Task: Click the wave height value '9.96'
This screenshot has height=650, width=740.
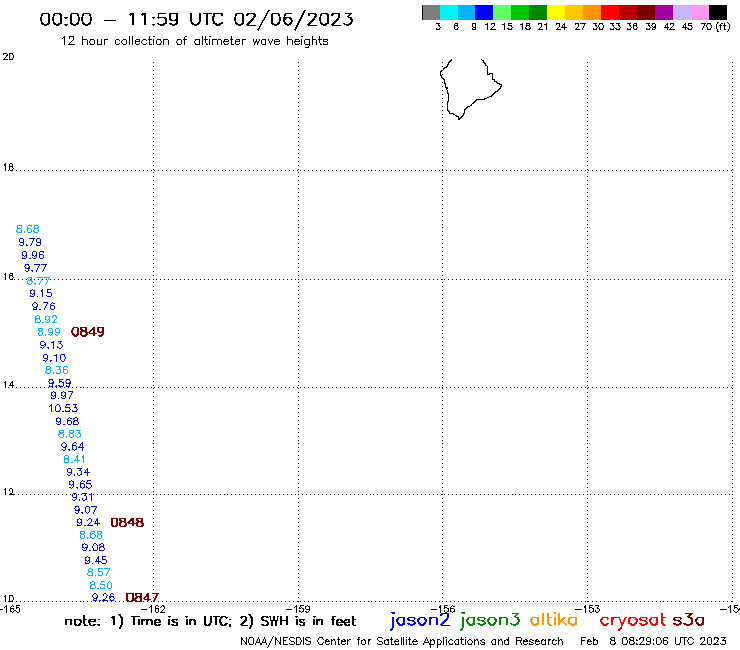Action: (x=33, y=255)
